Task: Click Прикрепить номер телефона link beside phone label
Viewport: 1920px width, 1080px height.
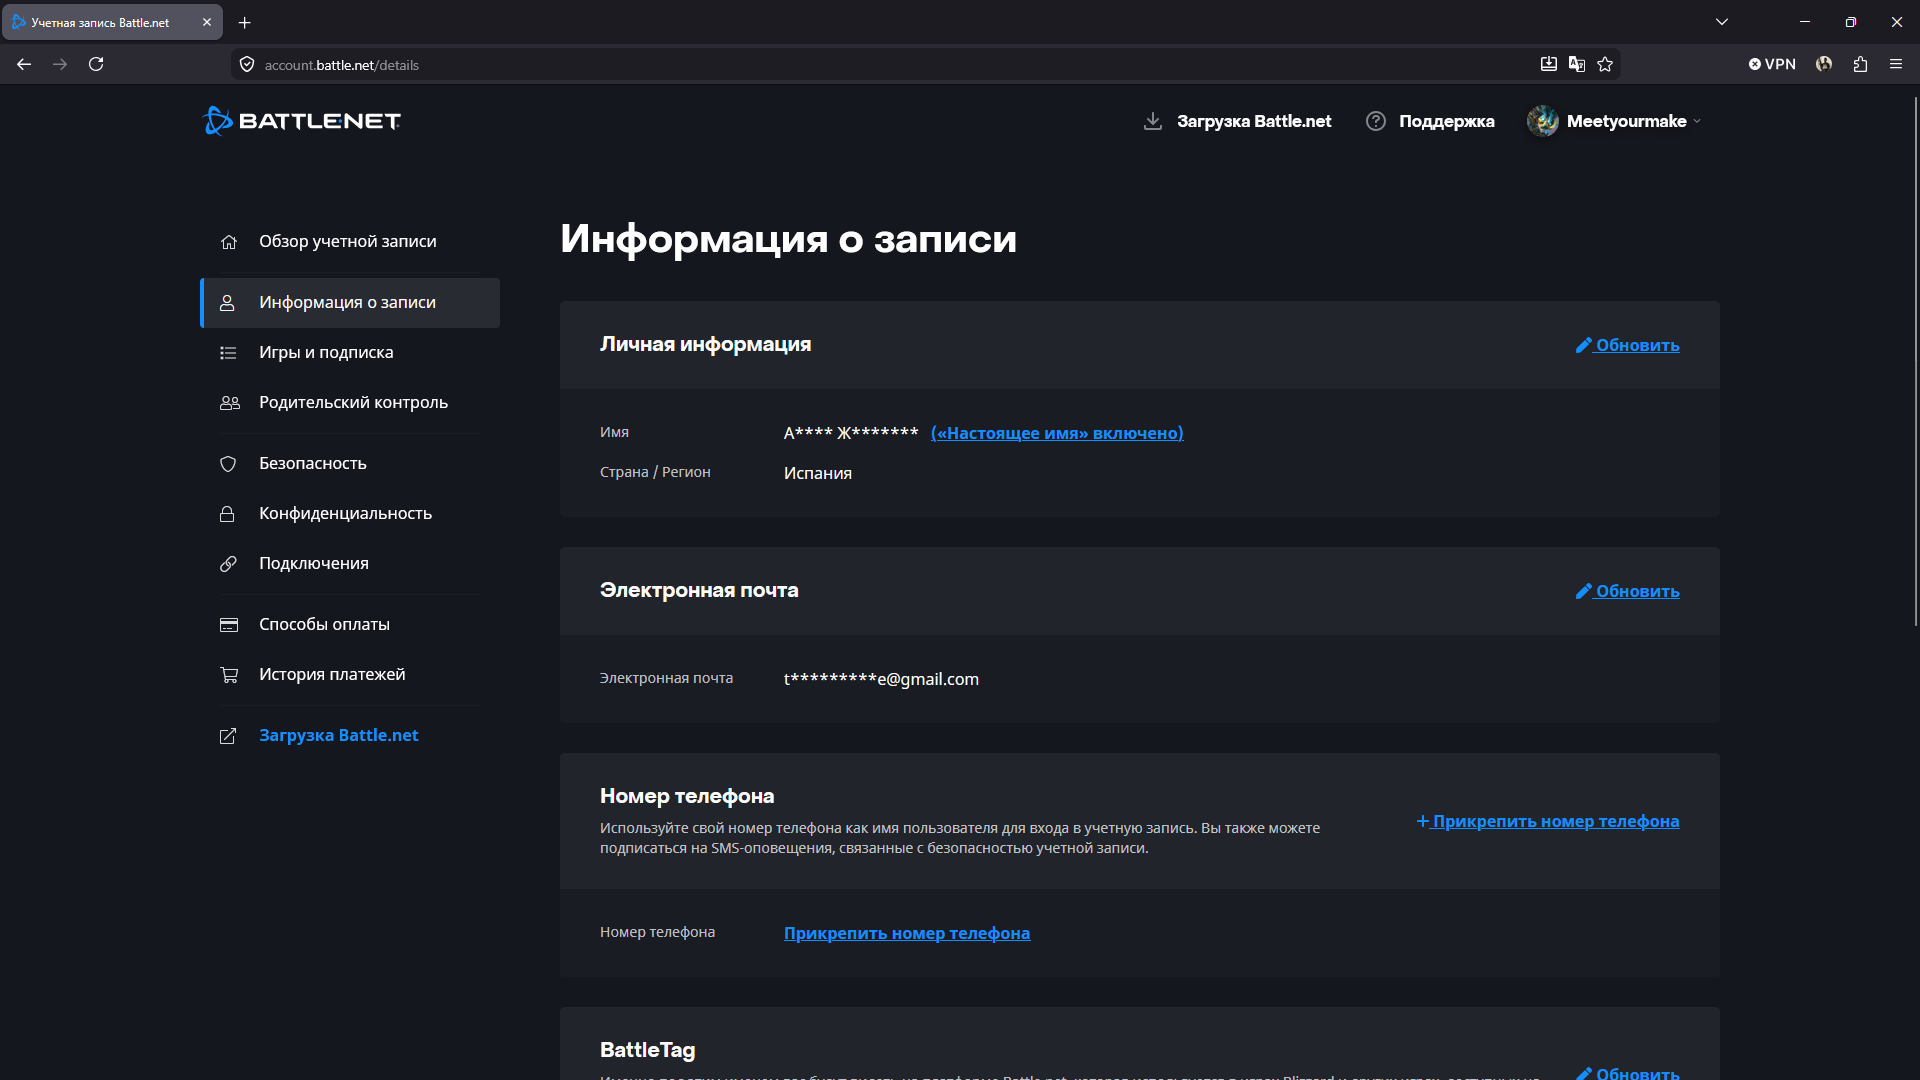Action: click(x=907, y=933)
